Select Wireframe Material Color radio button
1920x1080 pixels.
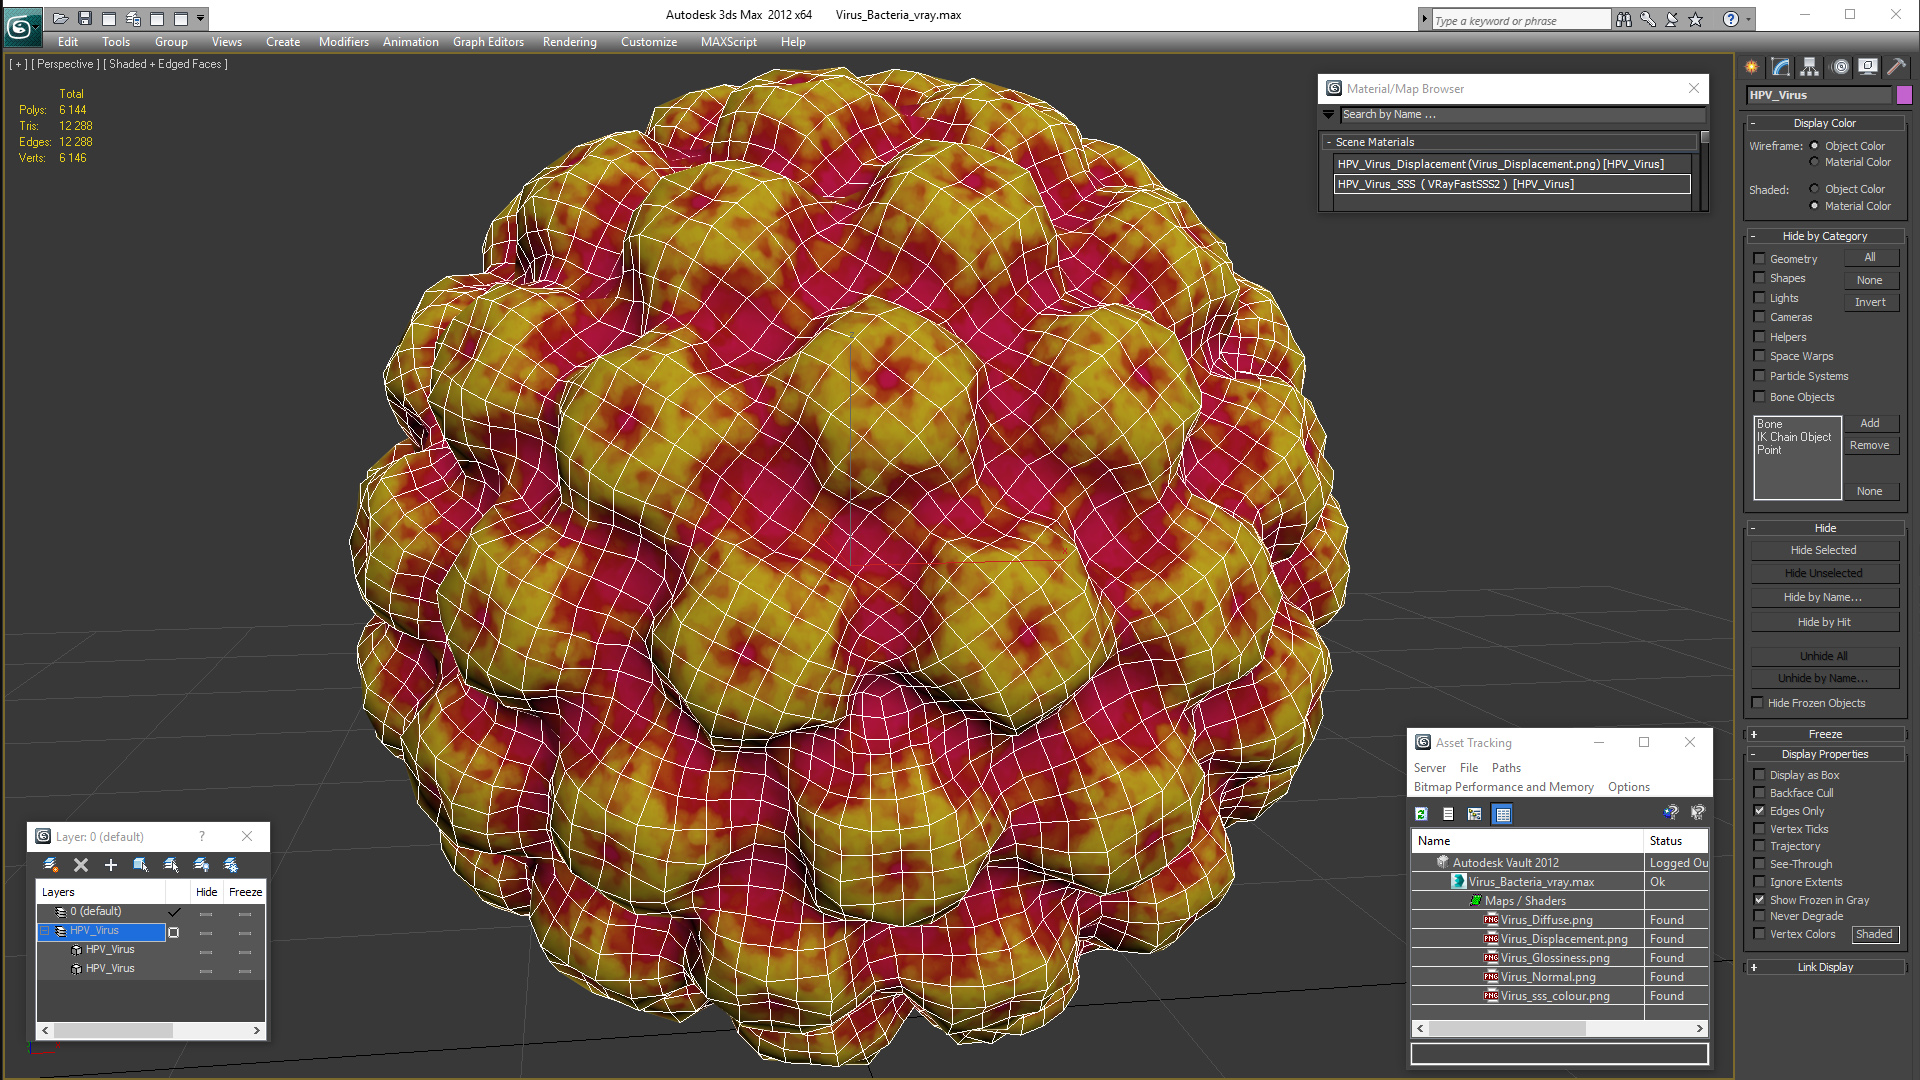[x=1814, y=162]
